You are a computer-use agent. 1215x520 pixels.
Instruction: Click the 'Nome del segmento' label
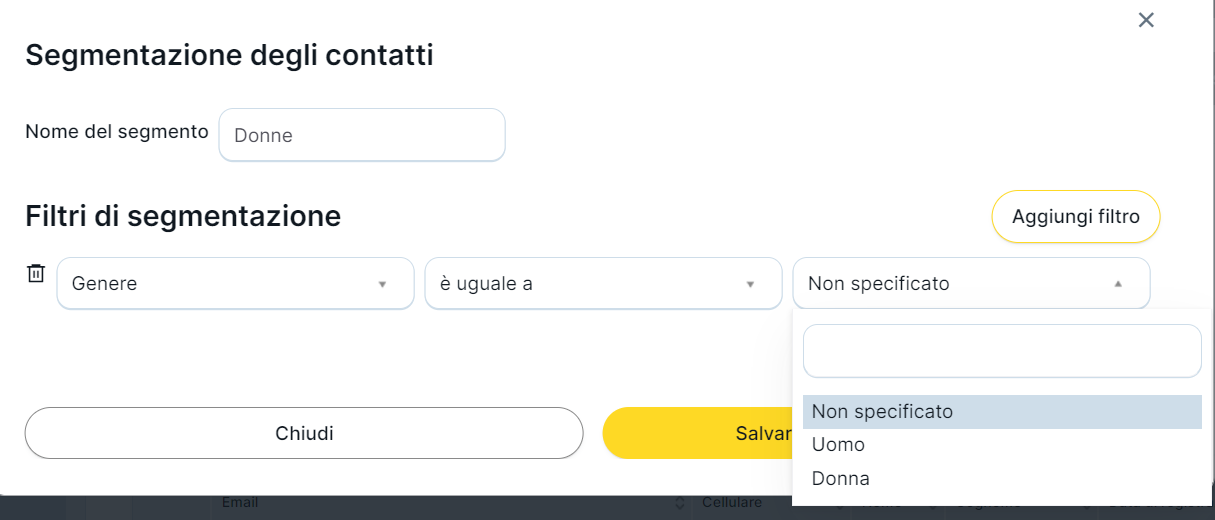(x=117, y=132)
